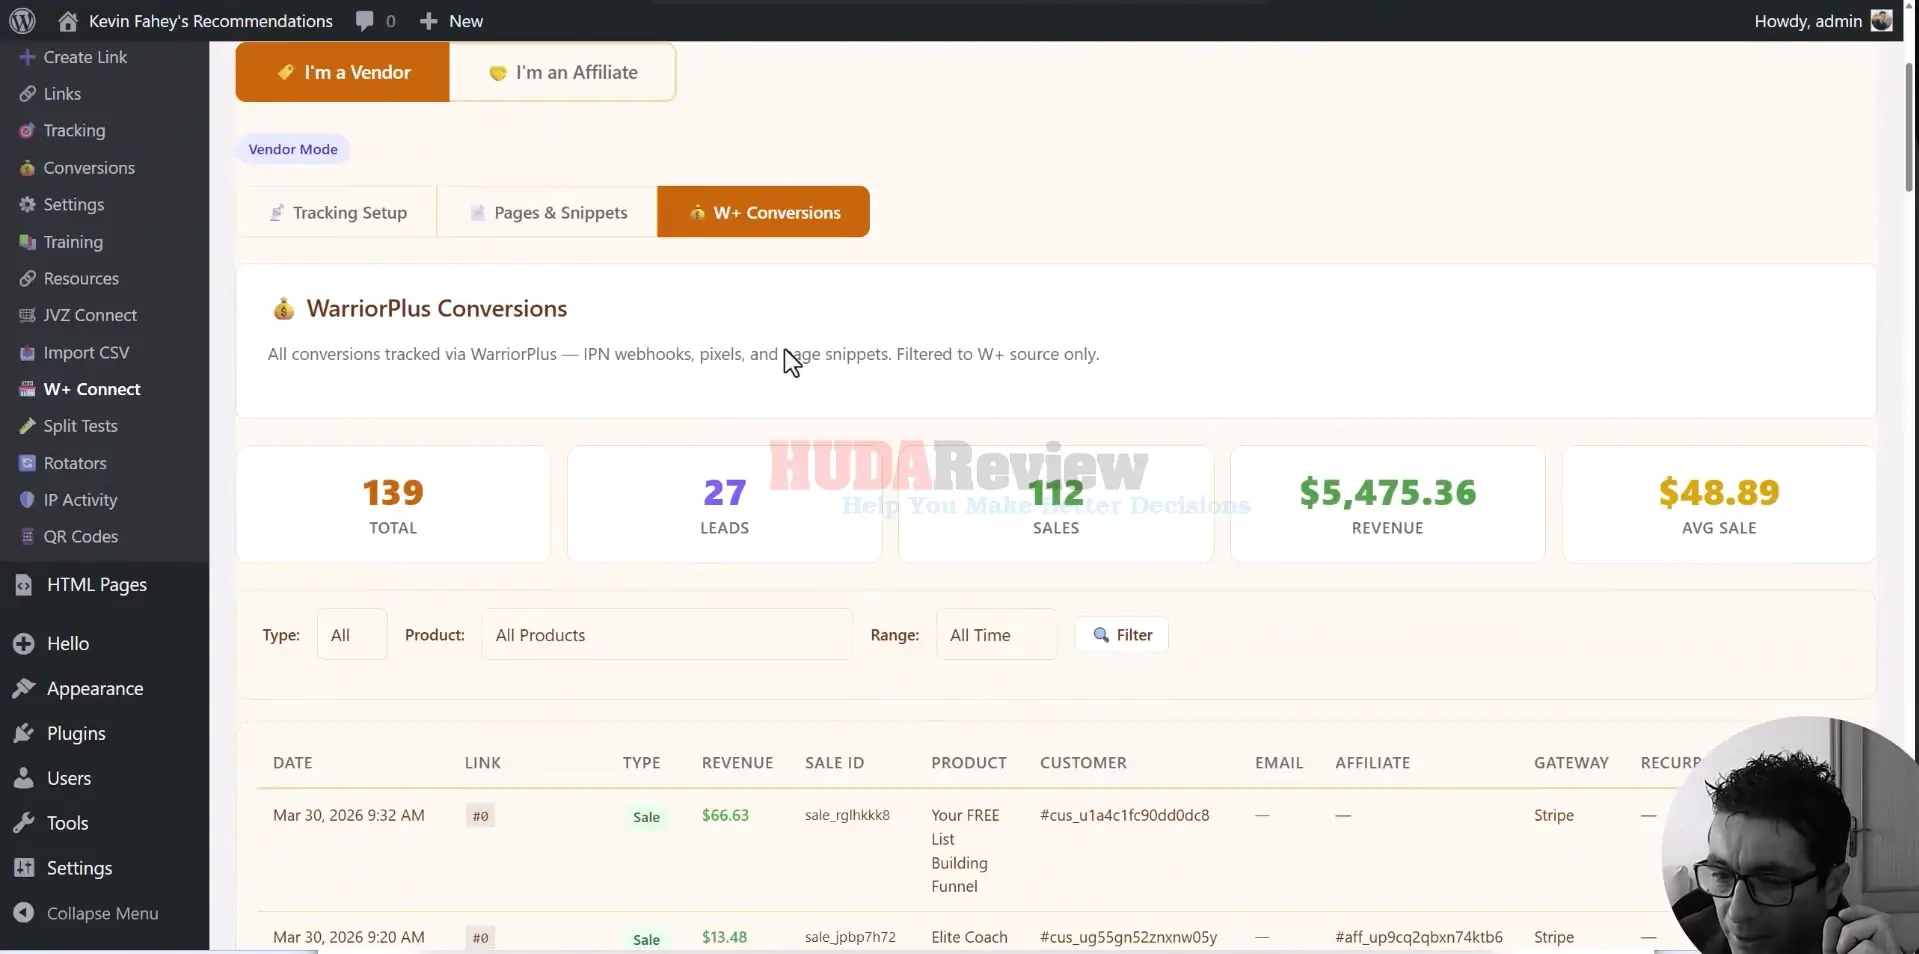Select the W+ Conversions tab
This screenshot has height=954, width=1919.
[x=763, y=212]
